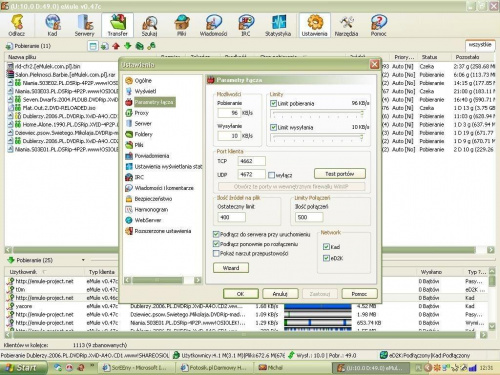Image resolution: width=500 pixels, height=375 pixels.
Task: Toggle eD2K network checkbox
Action: (x=326, y=258)
